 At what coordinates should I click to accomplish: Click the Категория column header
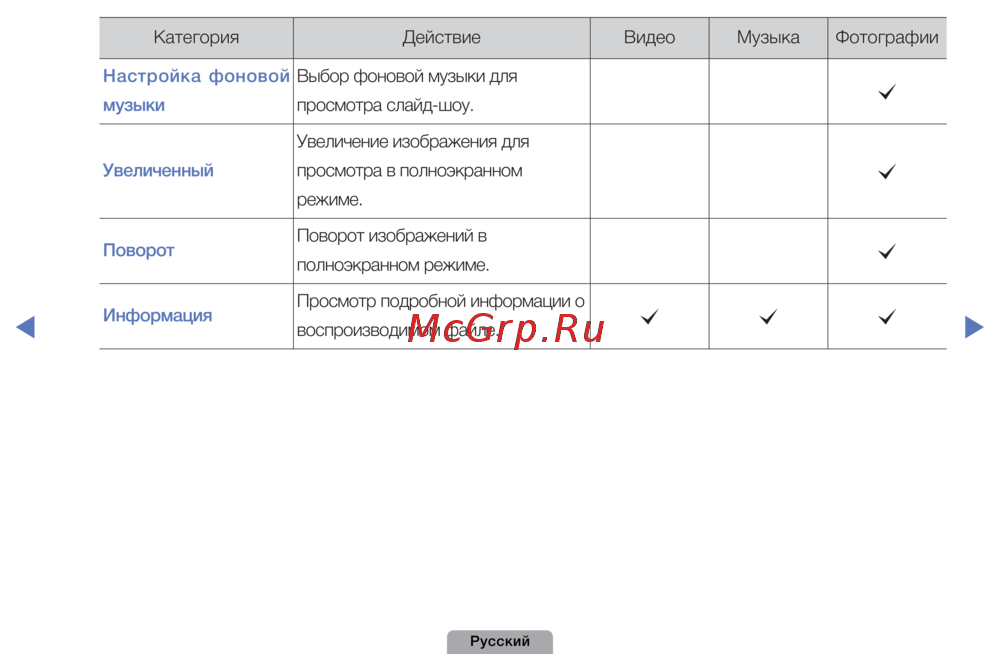pyautogui.click(x=196, y=38)
